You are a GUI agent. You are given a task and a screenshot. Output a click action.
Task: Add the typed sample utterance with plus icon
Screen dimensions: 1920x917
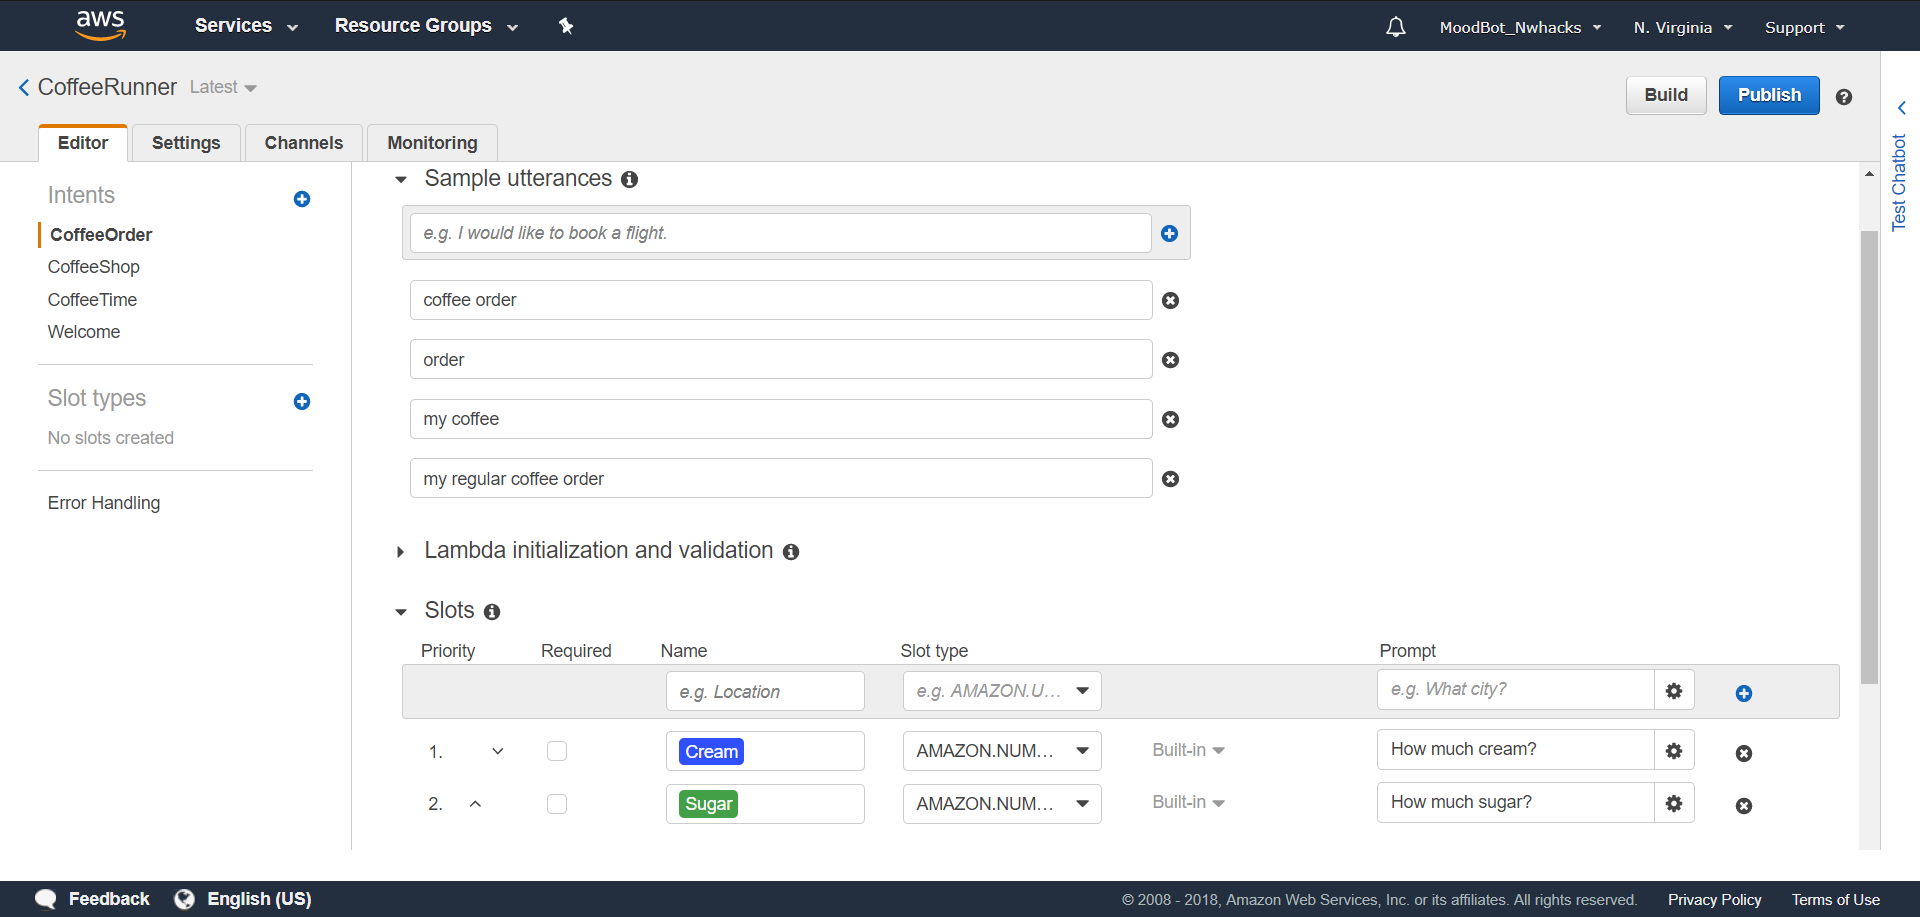[x=1169, y=233]
